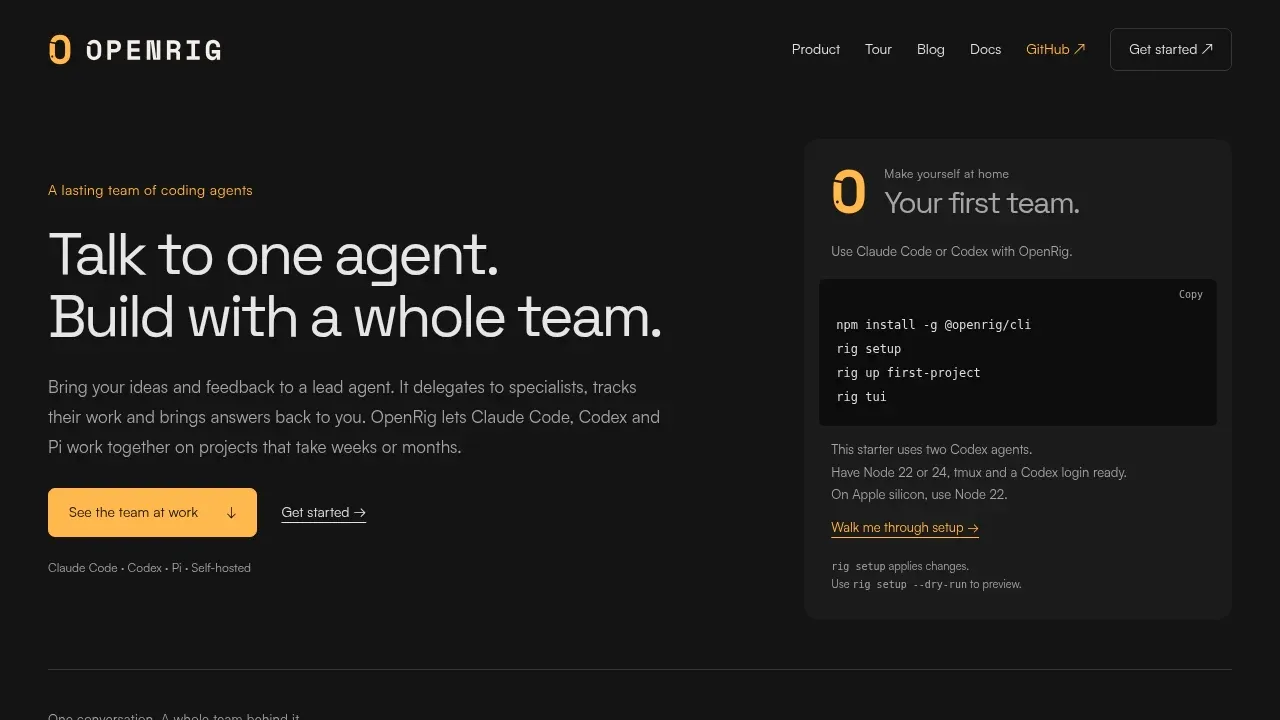Screen dimensions: 1280x720
Task: Click the Talk to one agent. headline
Action: pyautogui.click(x=273, y=254)
